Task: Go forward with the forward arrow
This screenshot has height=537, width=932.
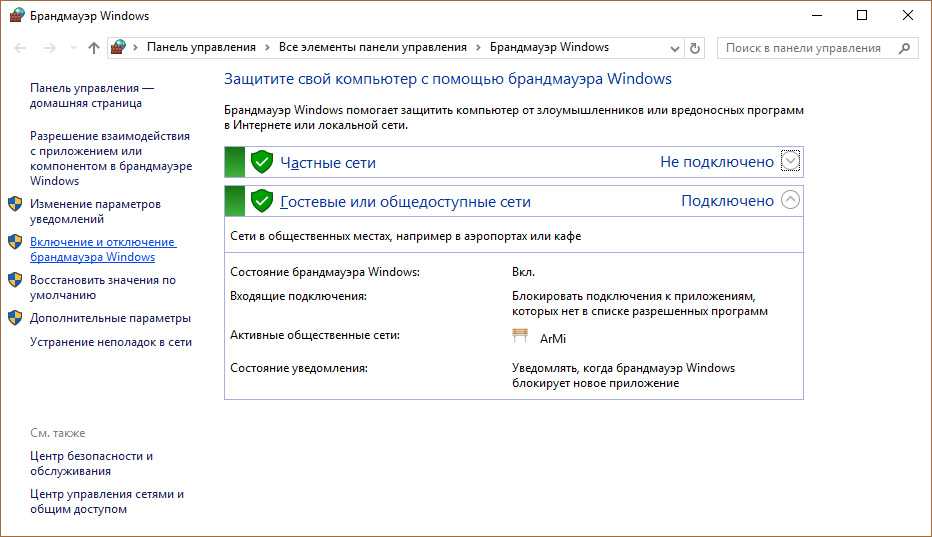Action: point(49,48)
